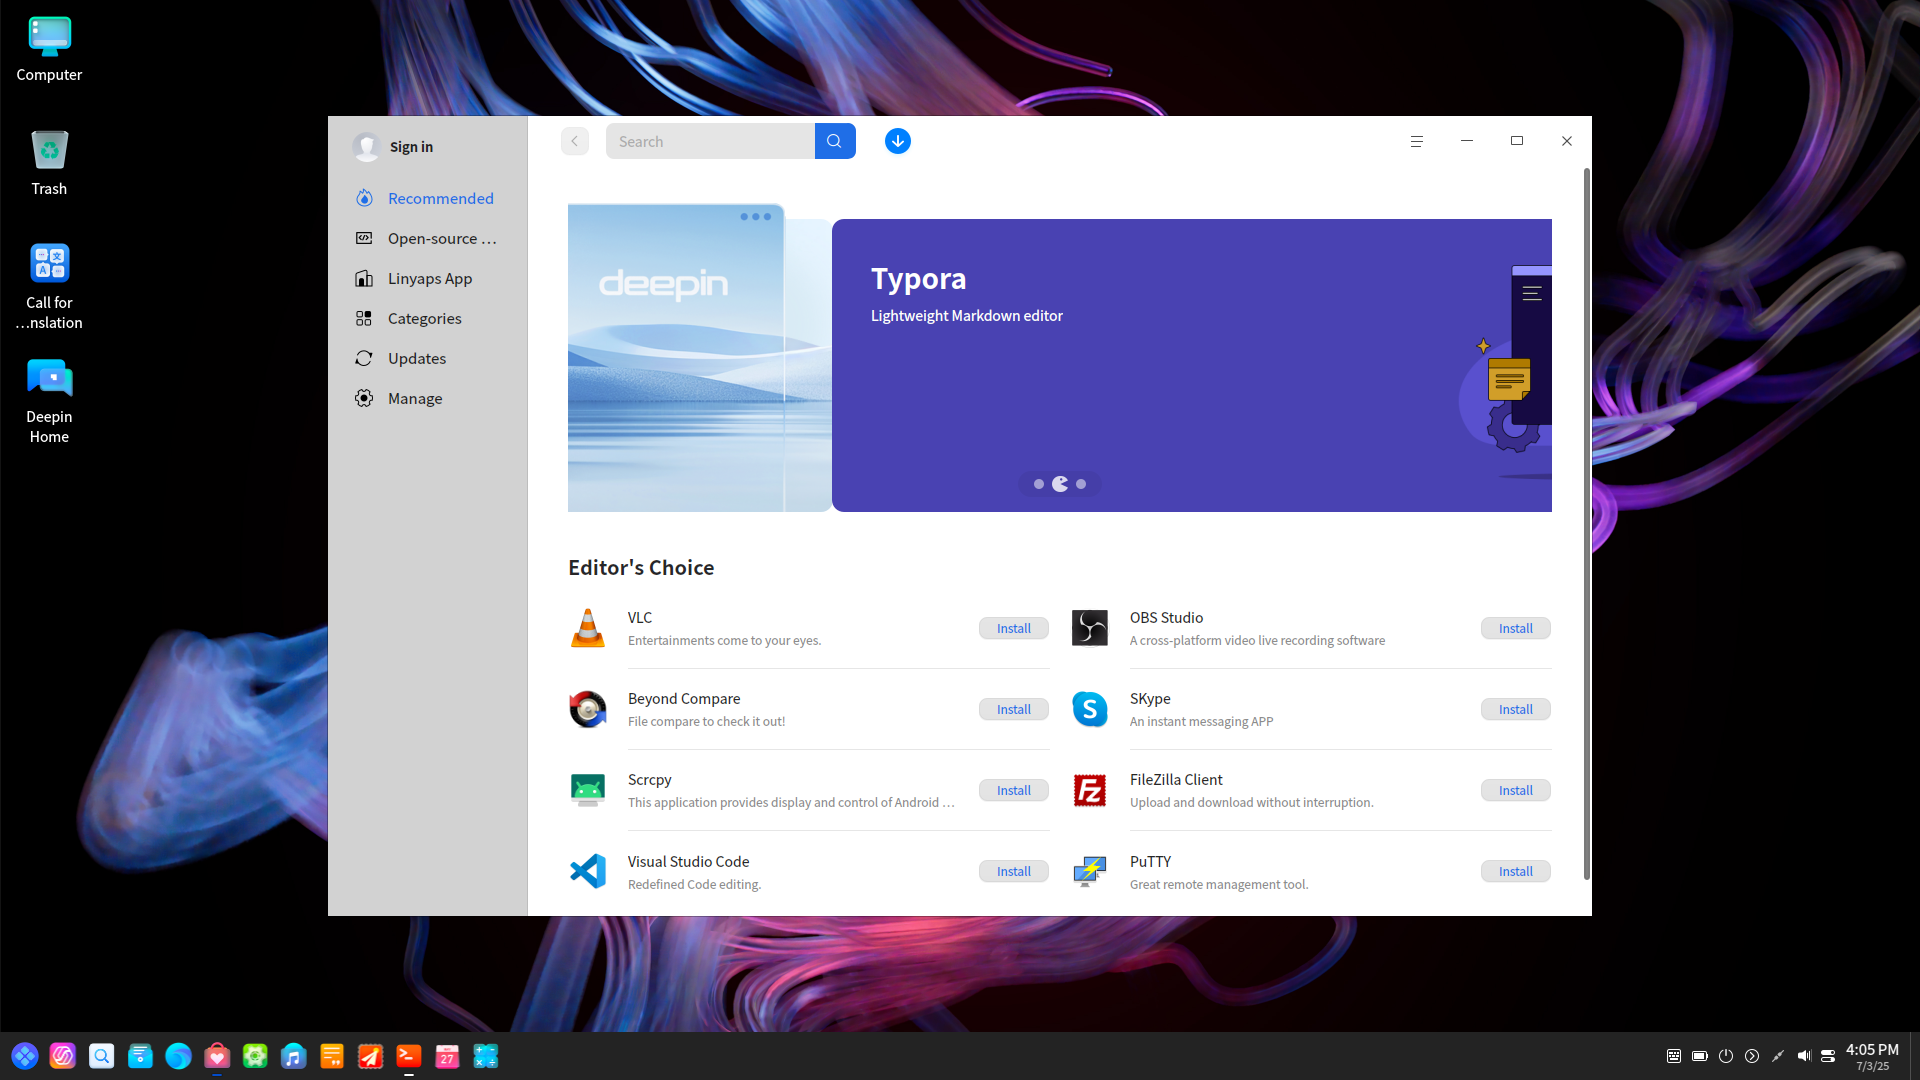This screenshot has height=1080, width=1920.
Task: Install Beyond Compare
Action: pyautogui.click(x=1014, y=709)
